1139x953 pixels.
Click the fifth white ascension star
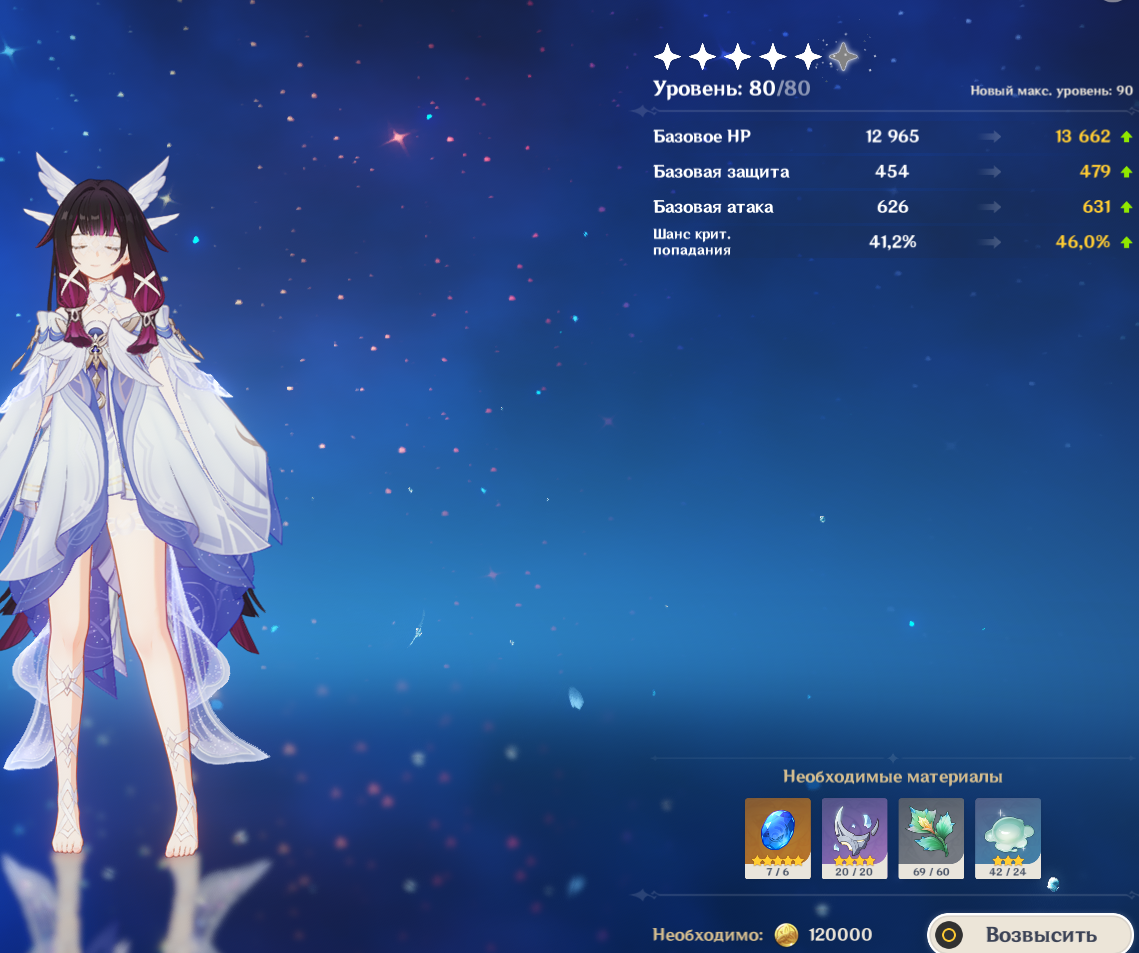pyautogui.click(x=808, y=56)
